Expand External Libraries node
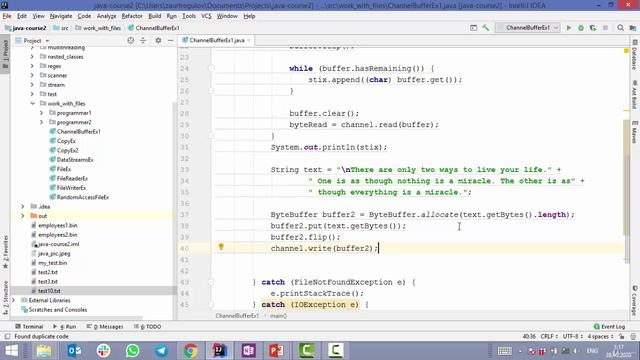Screen dimensions: 640x360 13,300
